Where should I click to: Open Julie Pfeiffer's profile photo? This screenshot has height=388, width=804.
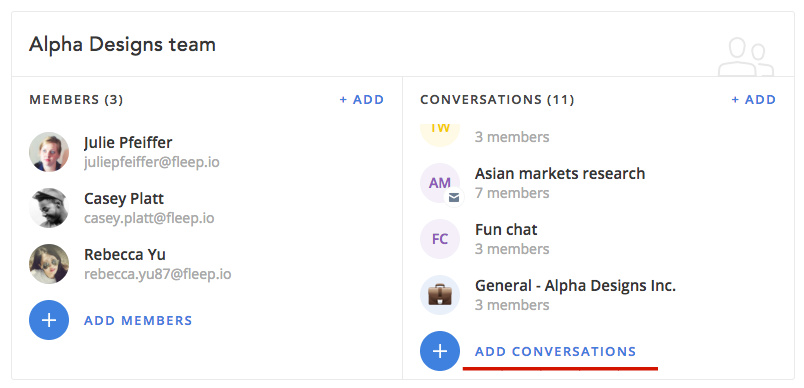(x=49, y=152)
